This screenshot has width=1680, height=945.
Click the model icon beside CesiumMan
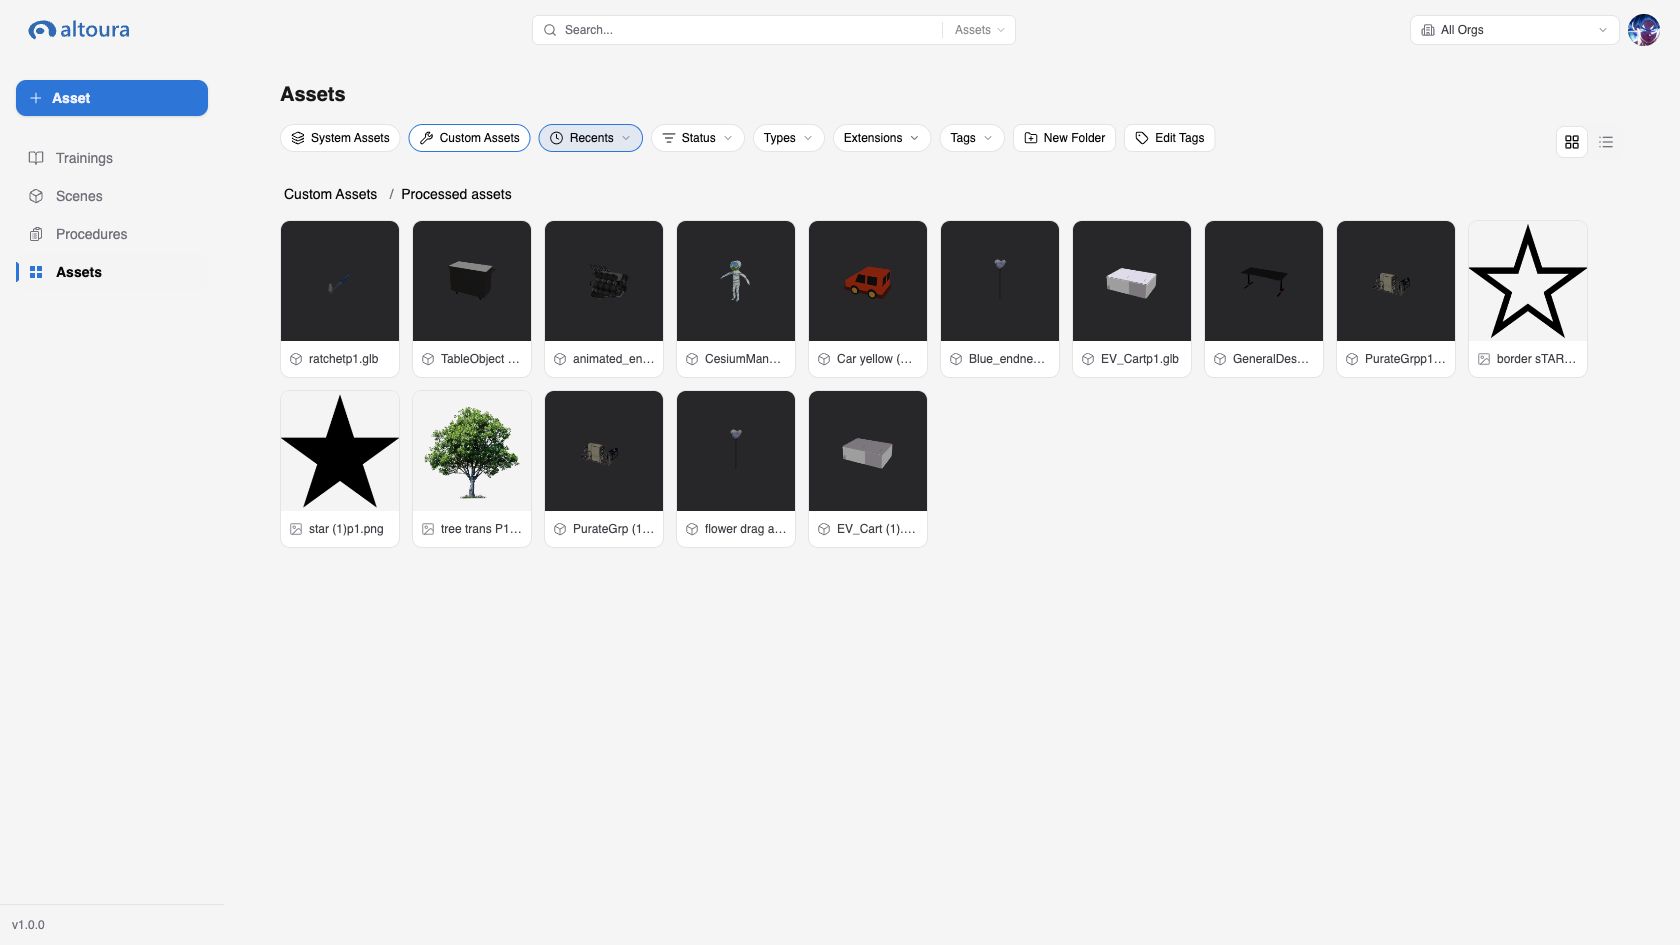pos(692,359)
